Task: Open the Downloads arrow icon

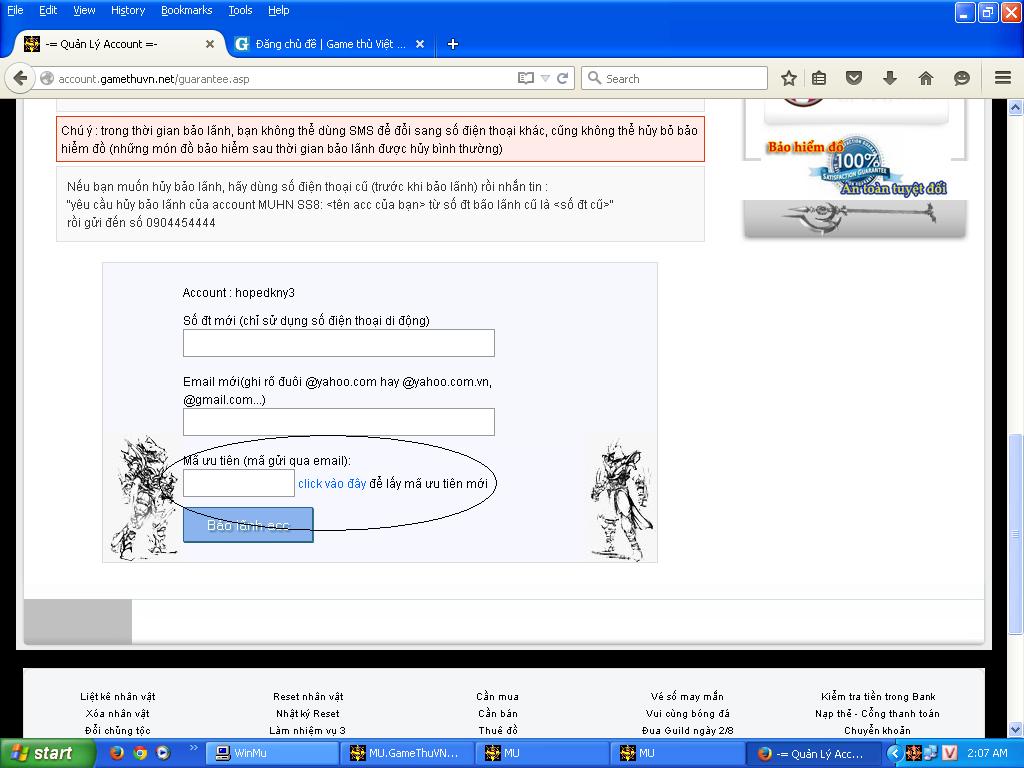Action: tap(889, 78)
